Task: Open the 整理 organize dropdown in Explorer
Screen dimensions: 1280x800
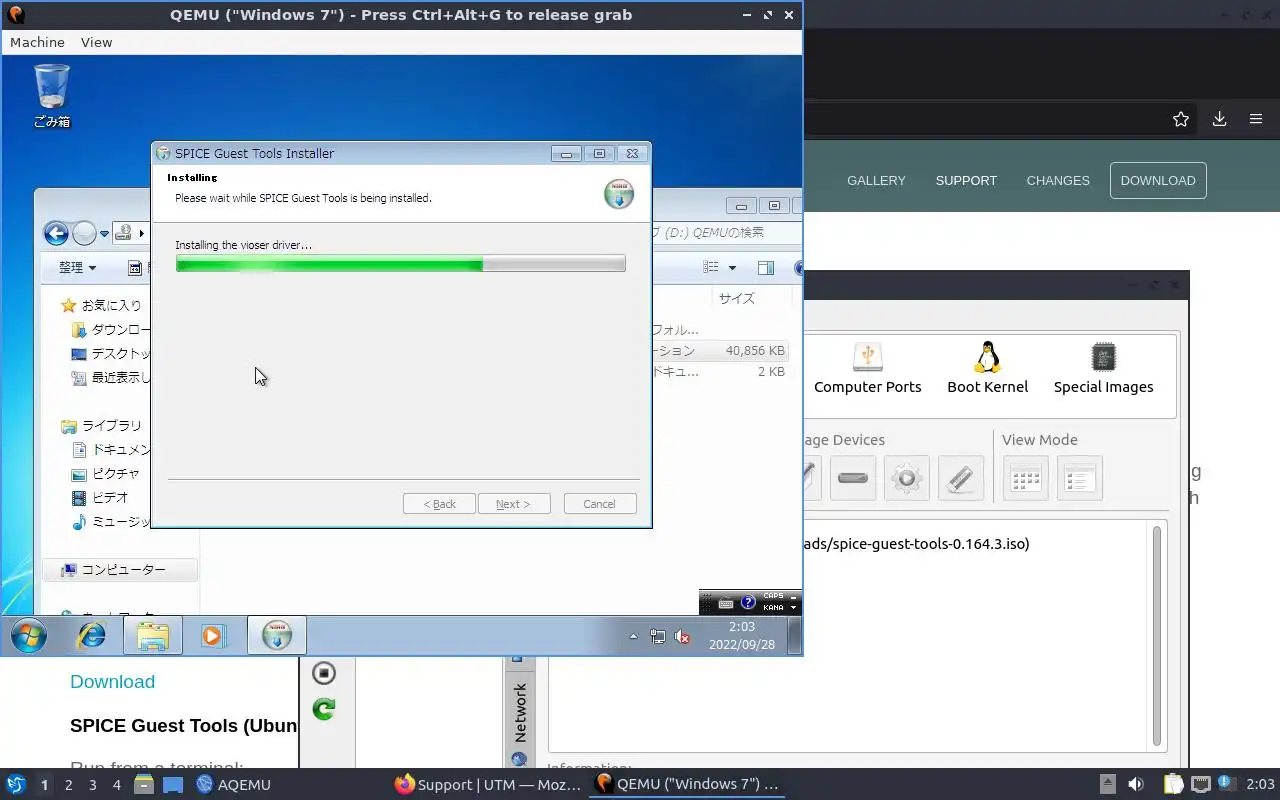Action: pos(77,267)
